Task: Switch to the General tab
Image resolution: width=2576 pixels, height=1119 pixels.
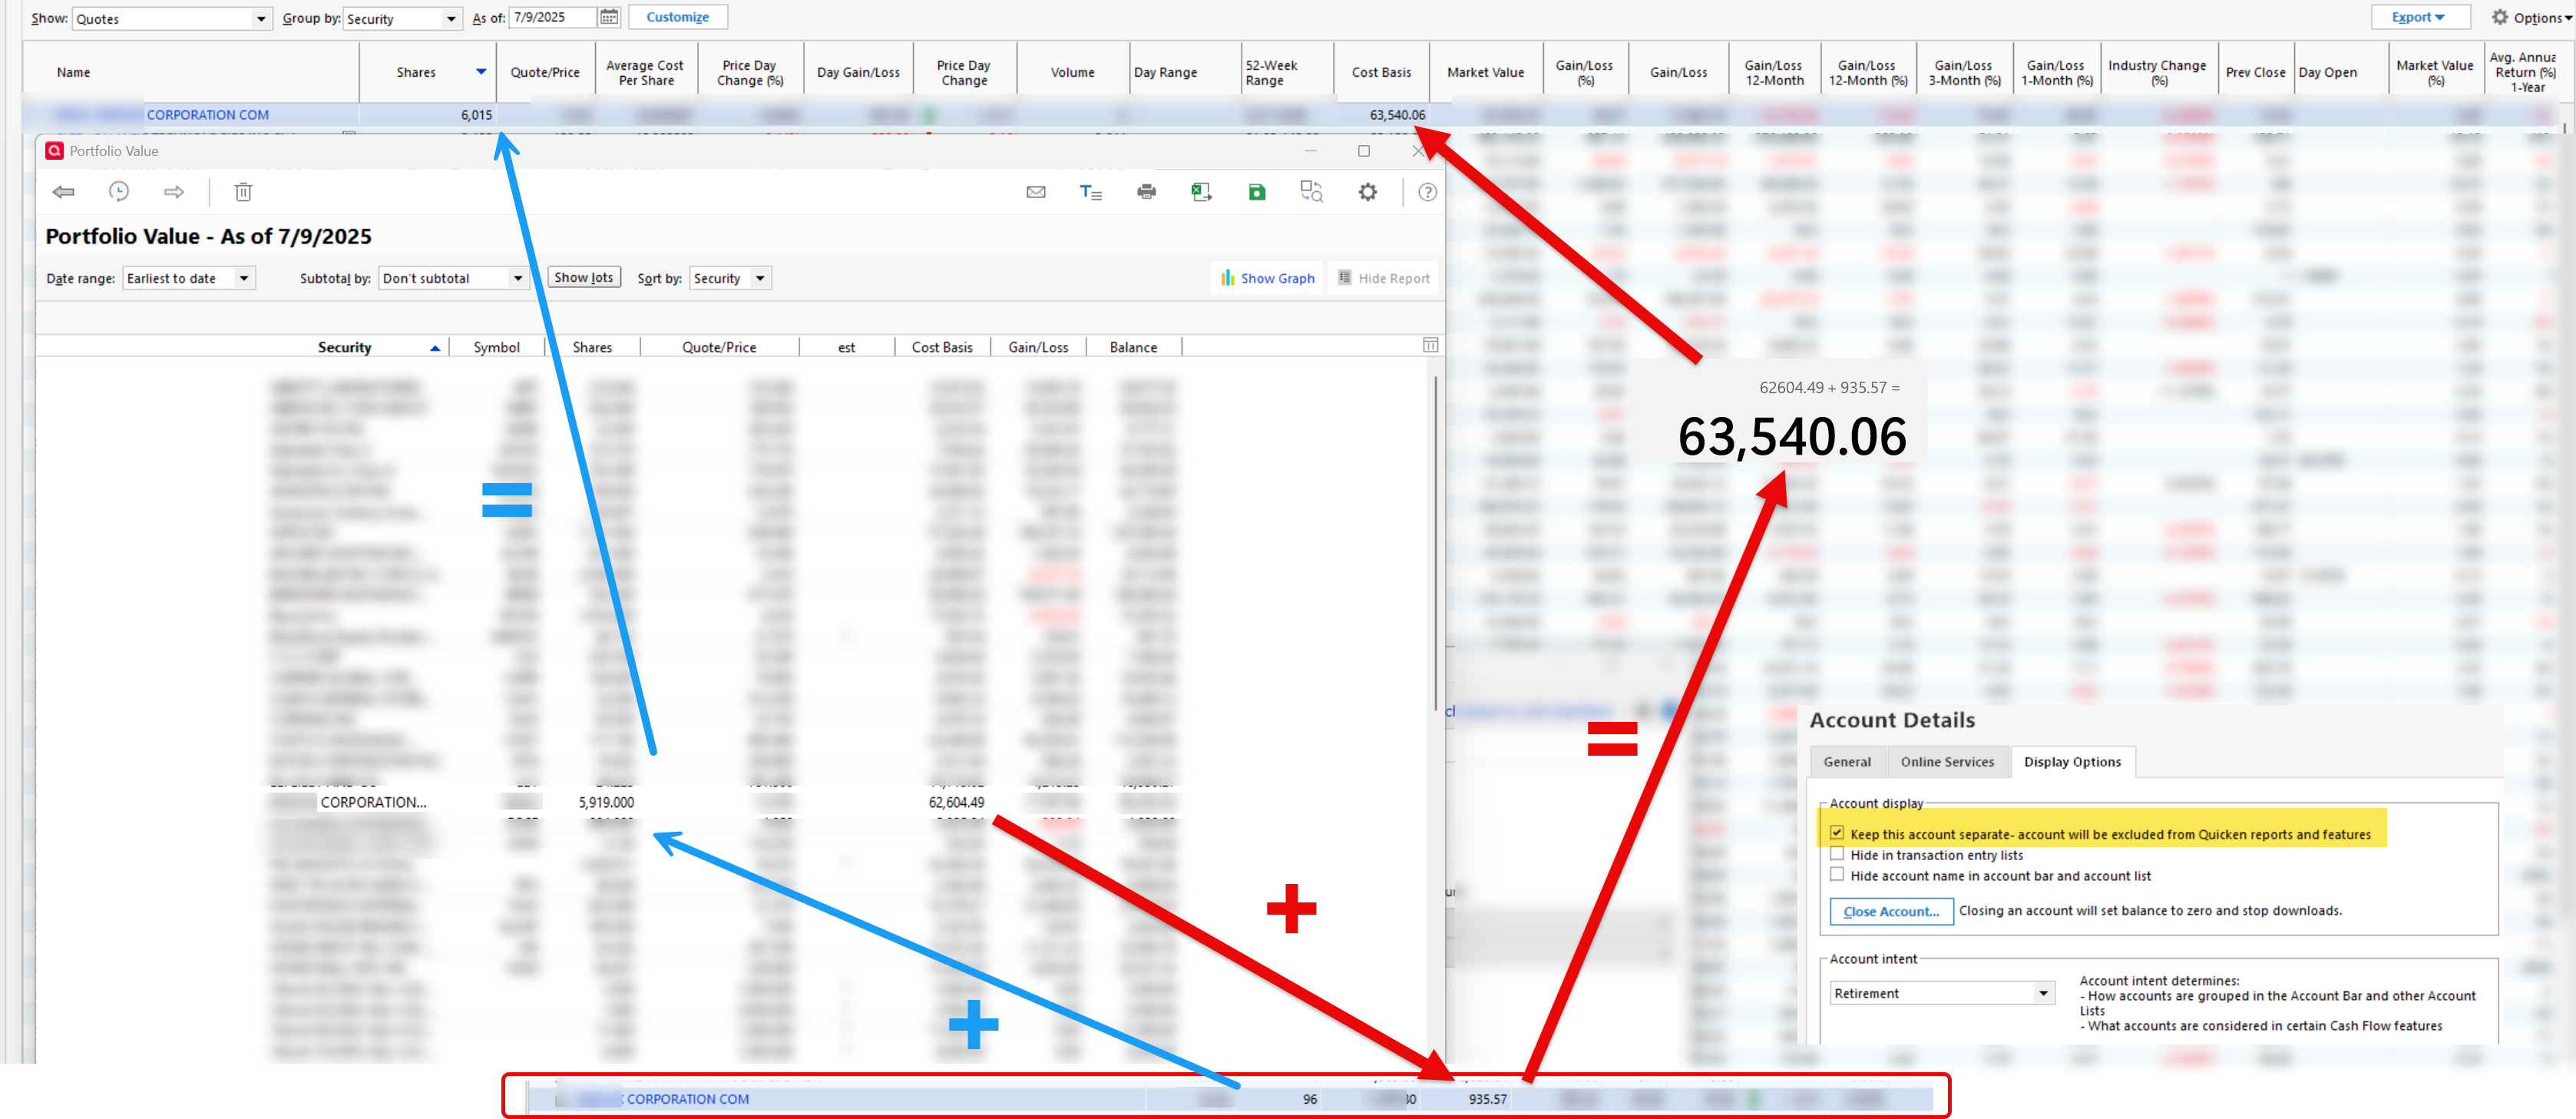Action: click(1846, 762)
